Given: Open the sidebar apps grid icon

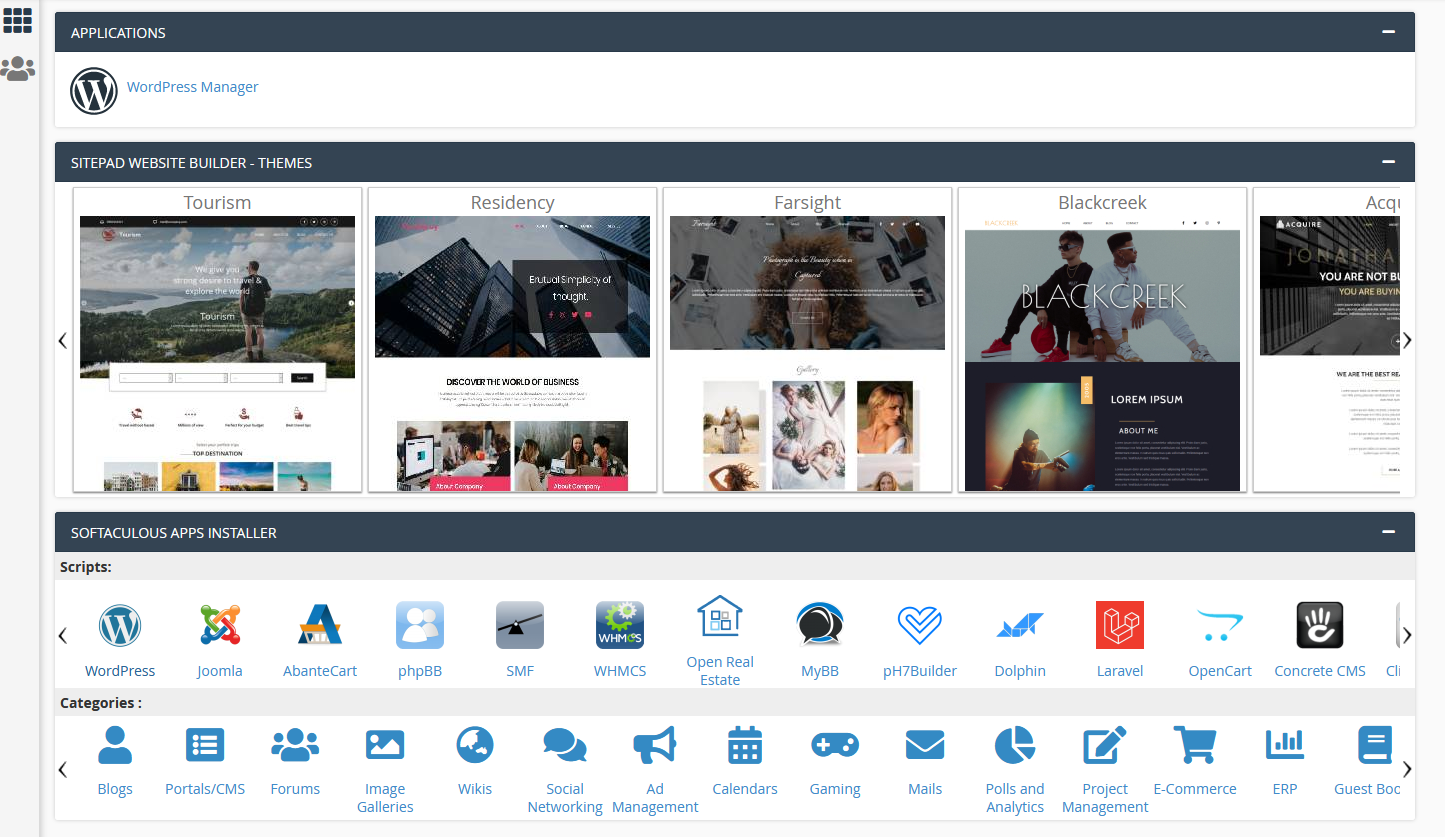Looking at the screenshot, I should (x=17, y=20).
